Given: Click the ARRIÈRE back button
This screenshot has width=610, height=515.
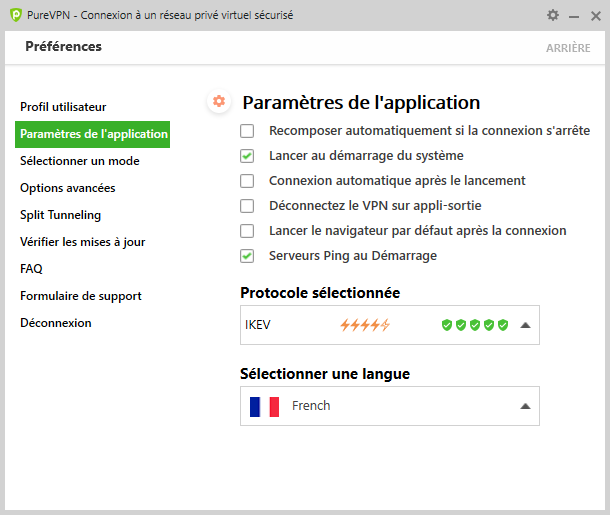Looking at the screenshot, I should tap(568, 48).
